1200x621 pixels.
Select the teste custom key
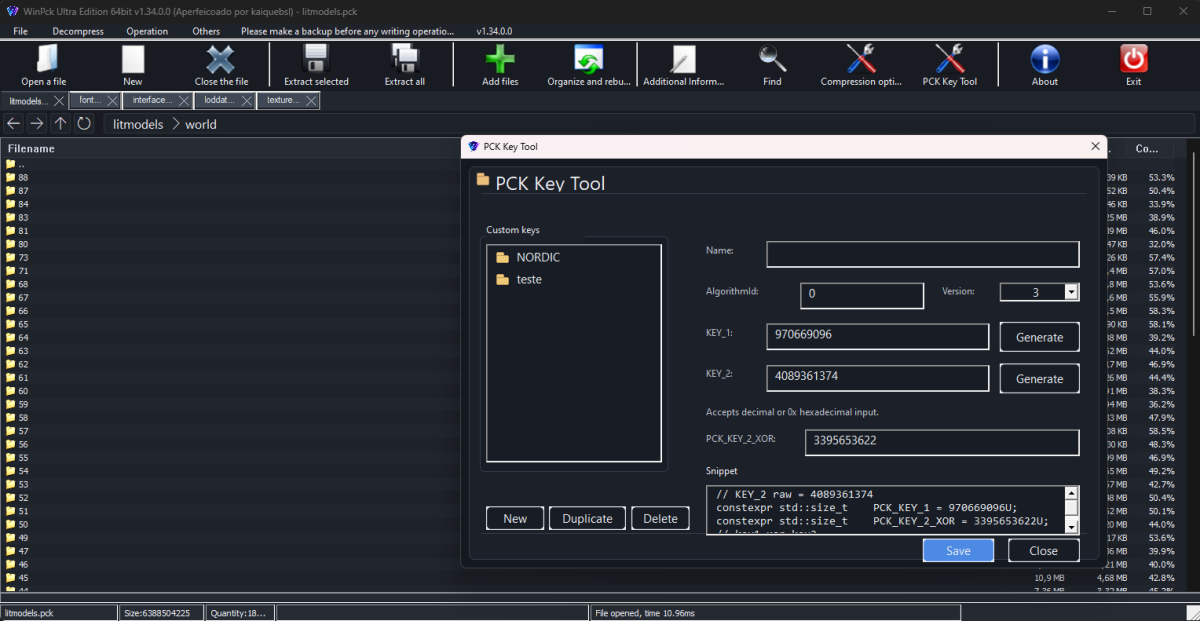tap(528, 280)
